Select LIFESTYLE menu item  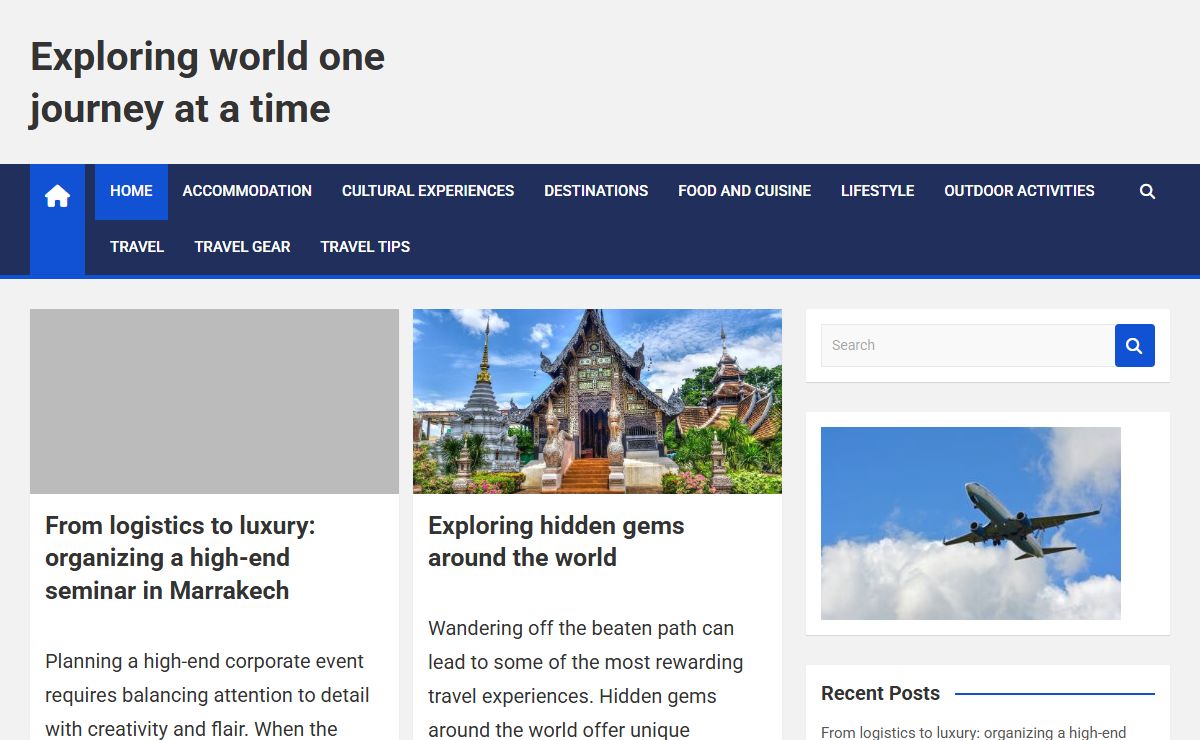(x=877, y=191)
